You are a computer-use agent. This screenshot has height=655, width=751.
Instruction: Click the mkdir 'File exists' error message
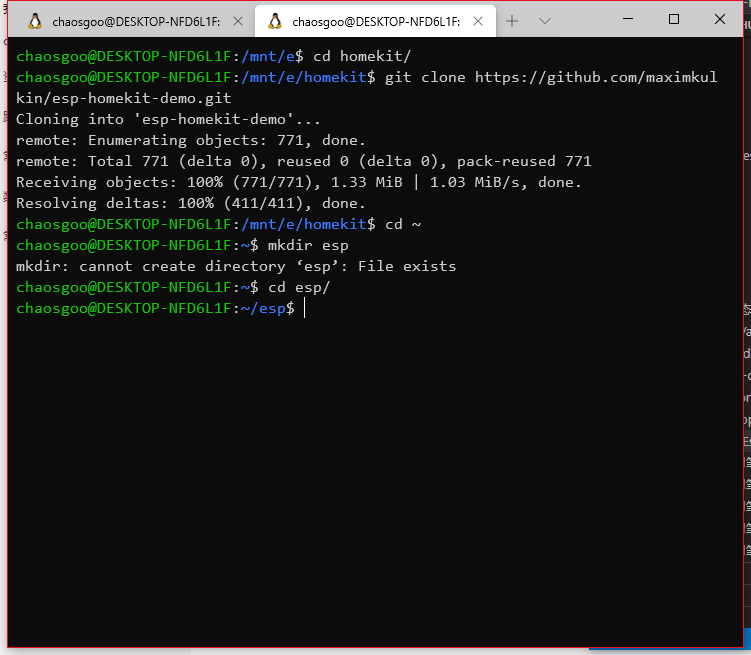[x=236, y=266]
